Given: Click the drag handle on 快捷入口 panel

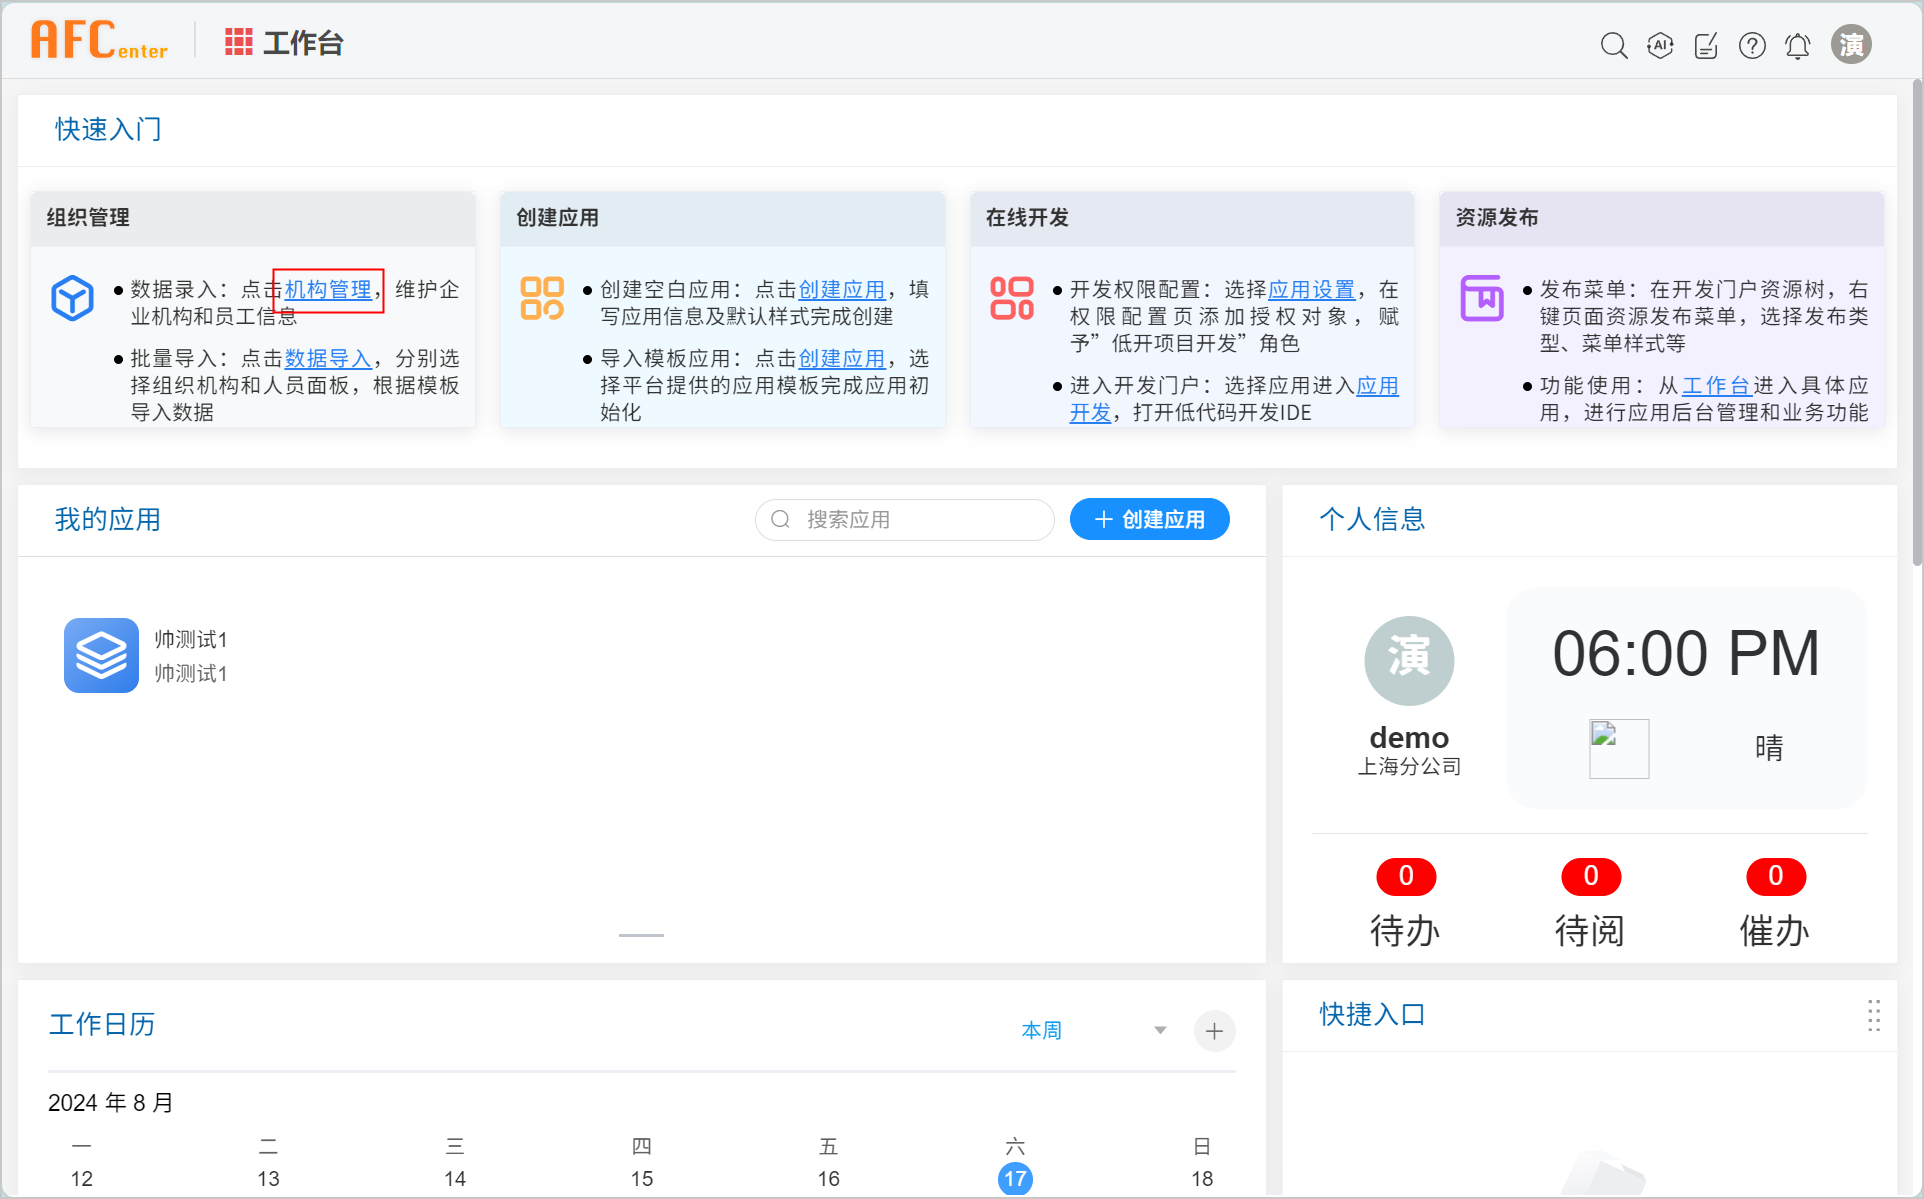Looking at the screenshot, I should tap(1873, 1015).
